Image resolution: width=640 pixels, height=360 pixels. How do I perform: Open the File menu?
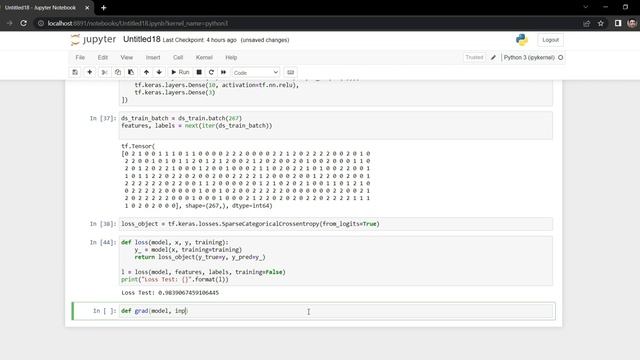point(80,58)
